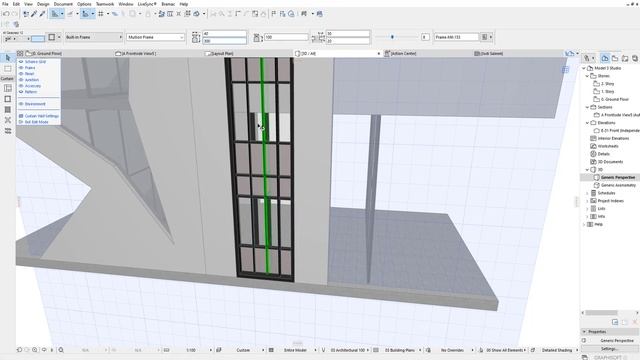Collapse the Elevations tree node
This screenshot has width=640, height=360.
[x=587, y=122]
